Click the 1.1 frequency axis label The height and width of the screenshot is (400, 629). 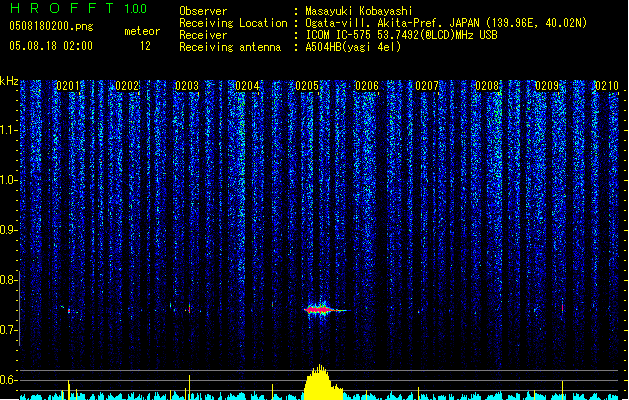[8, 130]
